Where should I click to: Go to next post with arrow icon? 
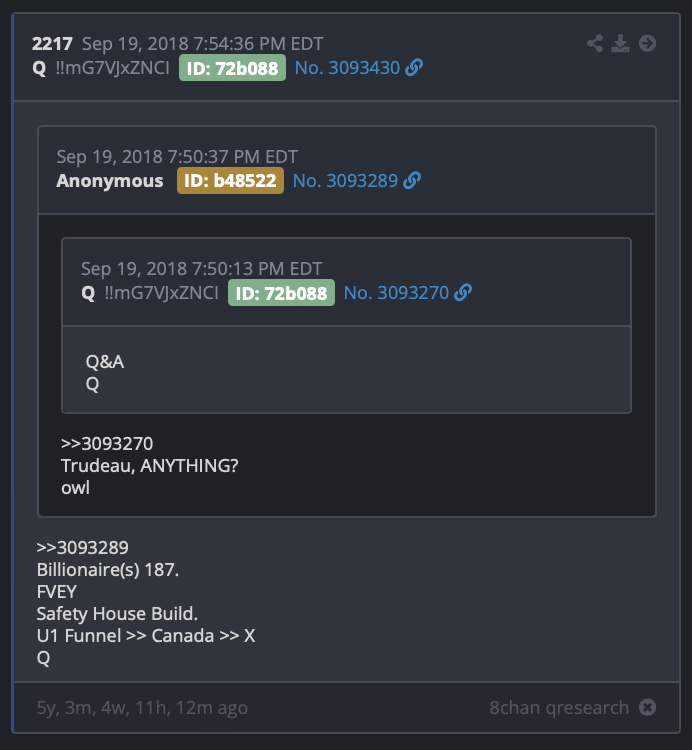pos(648,44)
